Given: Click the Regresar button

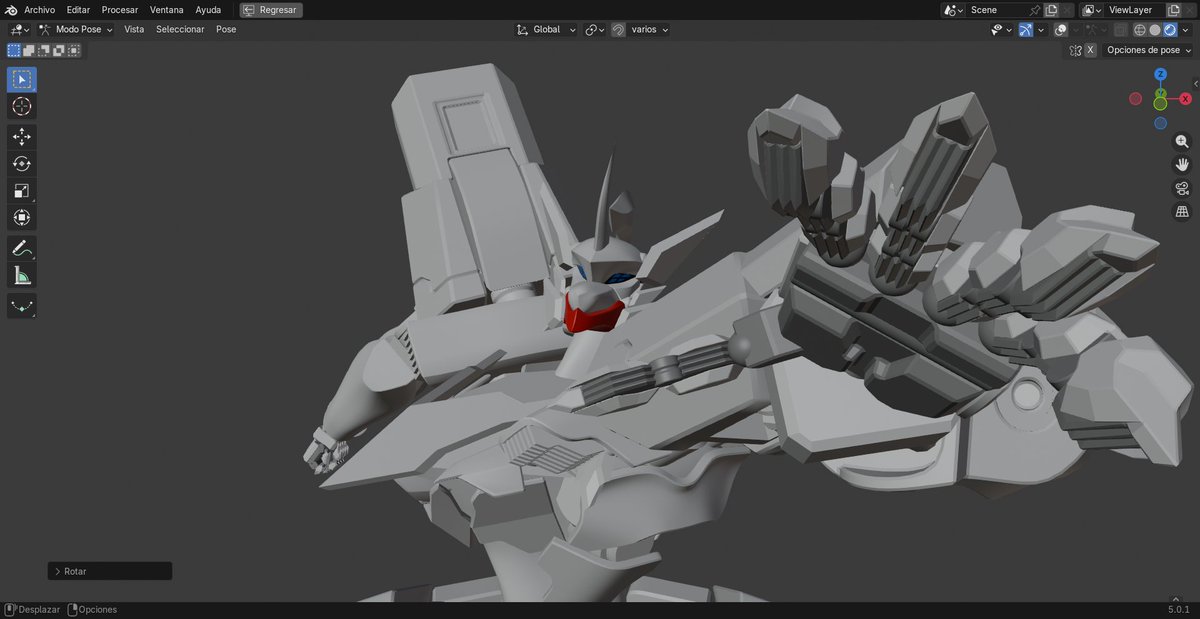Looking at the screenshot, I should [271, 9].
